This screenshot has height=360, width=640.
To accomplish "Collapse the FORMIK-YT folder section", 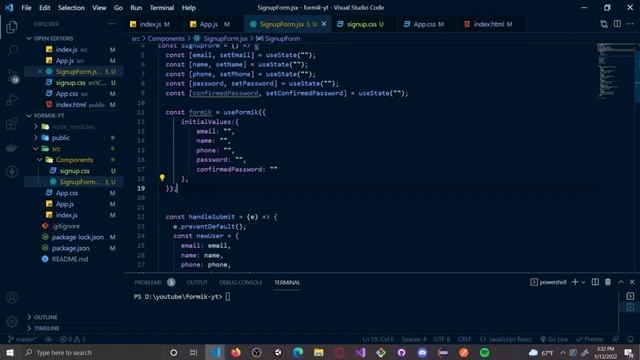I will [29, 116].
